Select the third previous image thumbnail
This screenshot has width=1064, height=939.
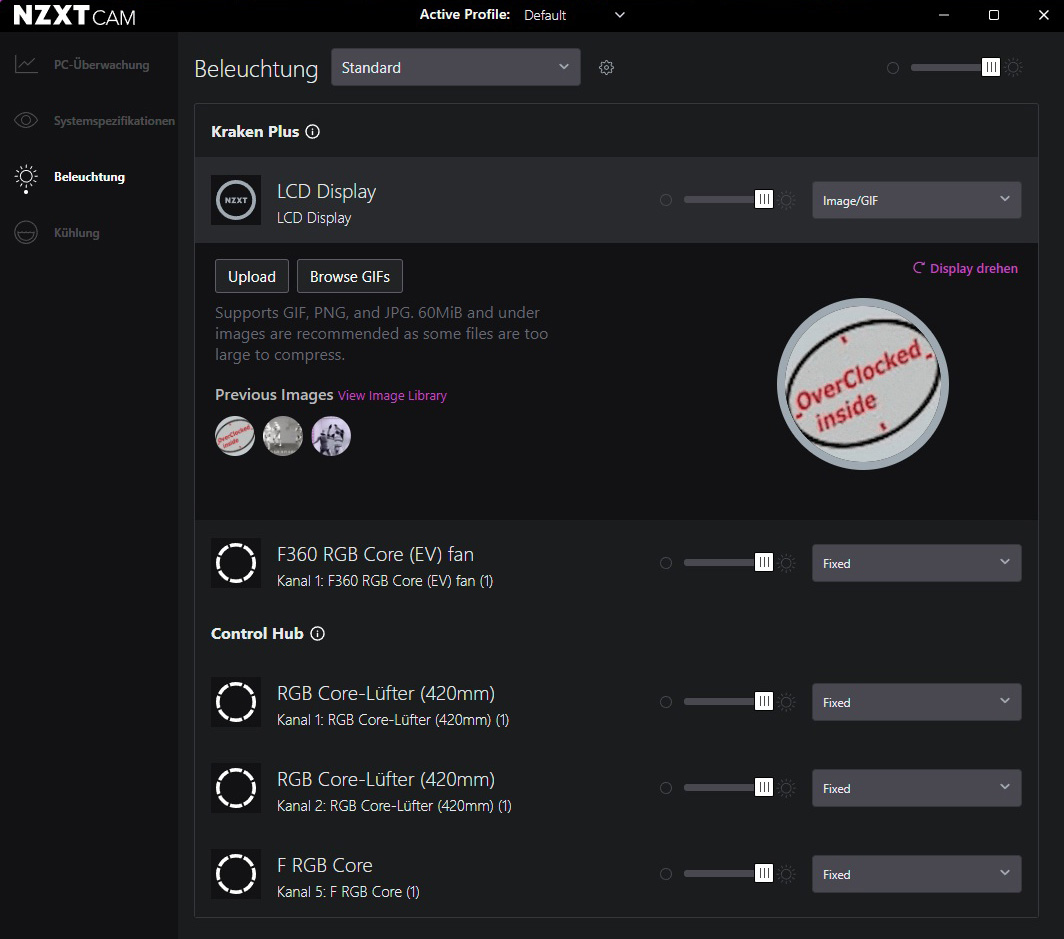coord(331,436)
